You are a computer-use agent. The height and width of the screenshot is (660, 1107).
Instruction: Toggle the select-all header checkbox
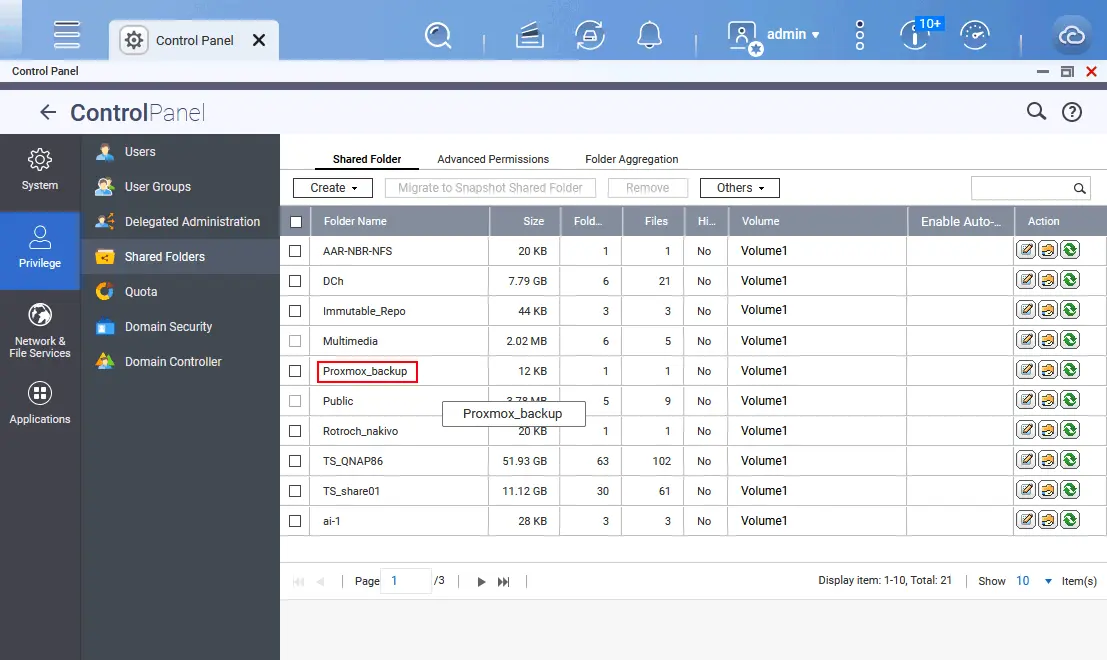[296, 222]
